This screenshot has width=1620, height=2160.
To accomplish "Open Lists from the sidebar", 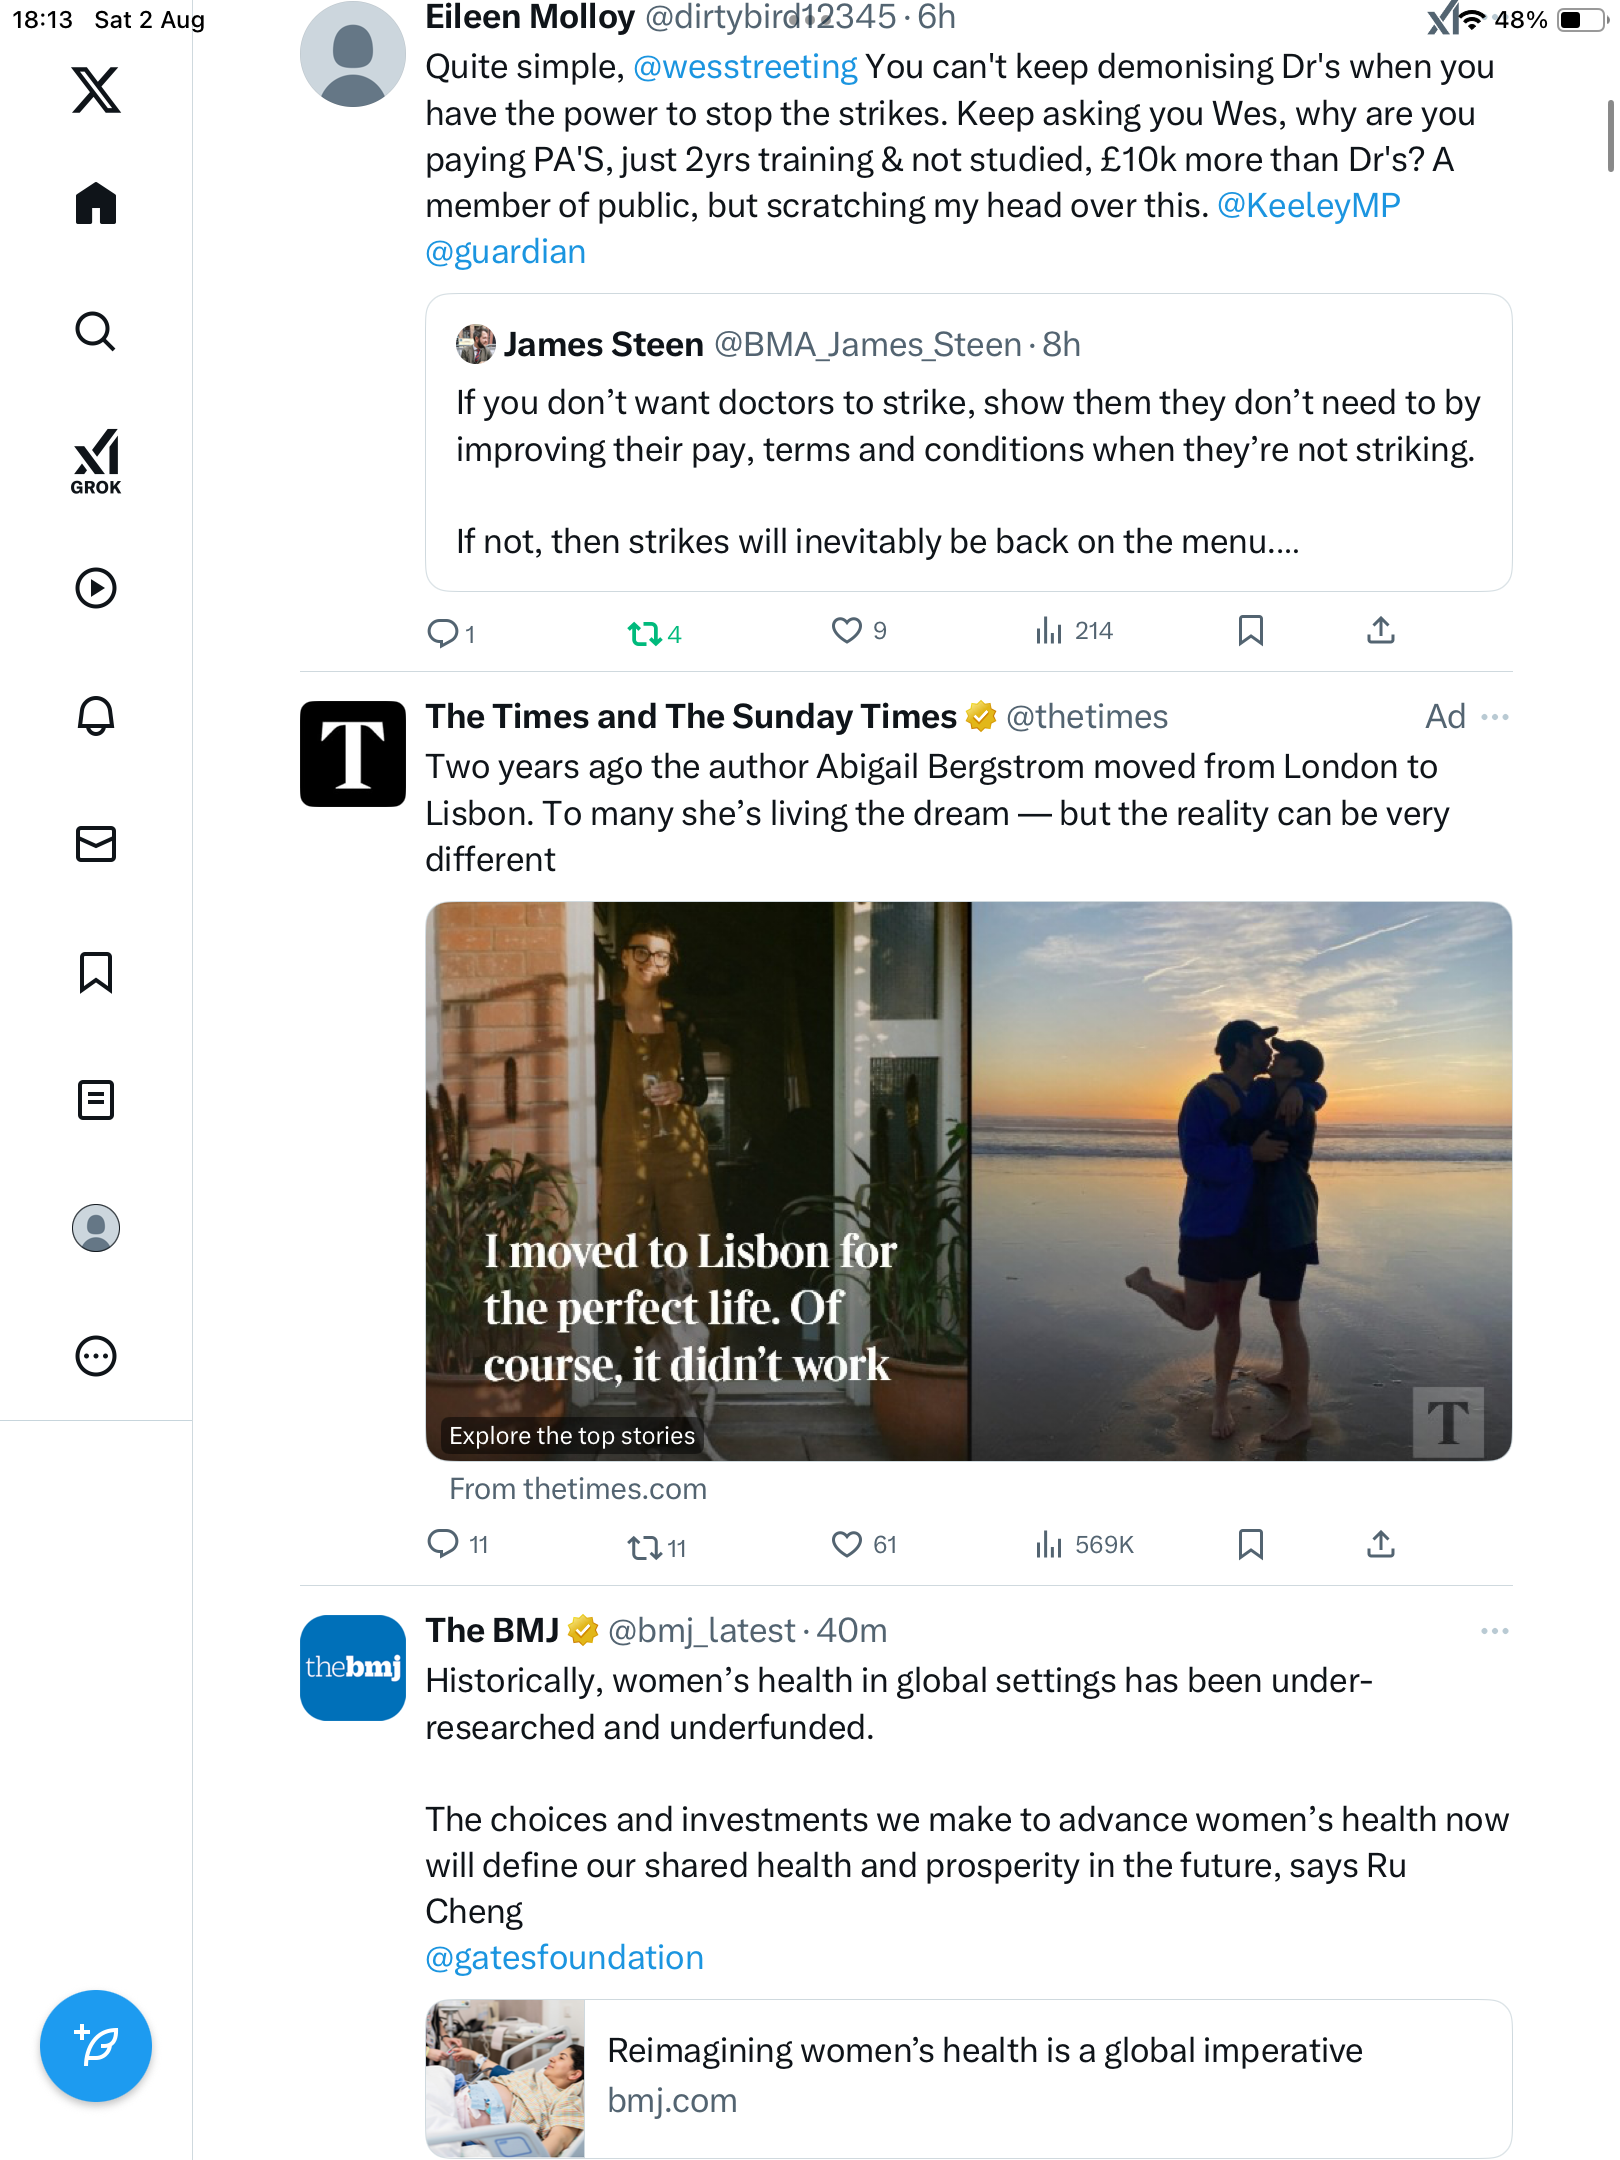I will coord(96,1100).
